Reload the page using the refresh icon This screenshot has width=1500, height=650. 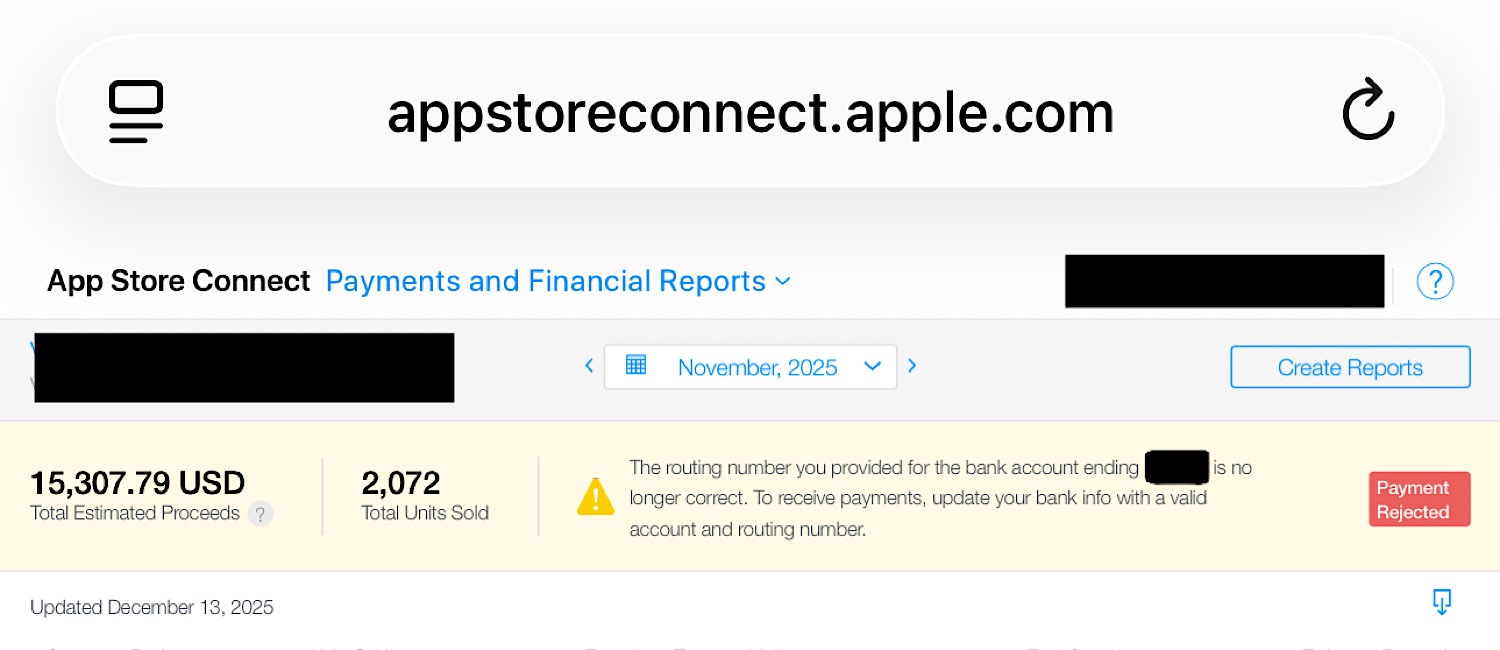coord(1367,111)
